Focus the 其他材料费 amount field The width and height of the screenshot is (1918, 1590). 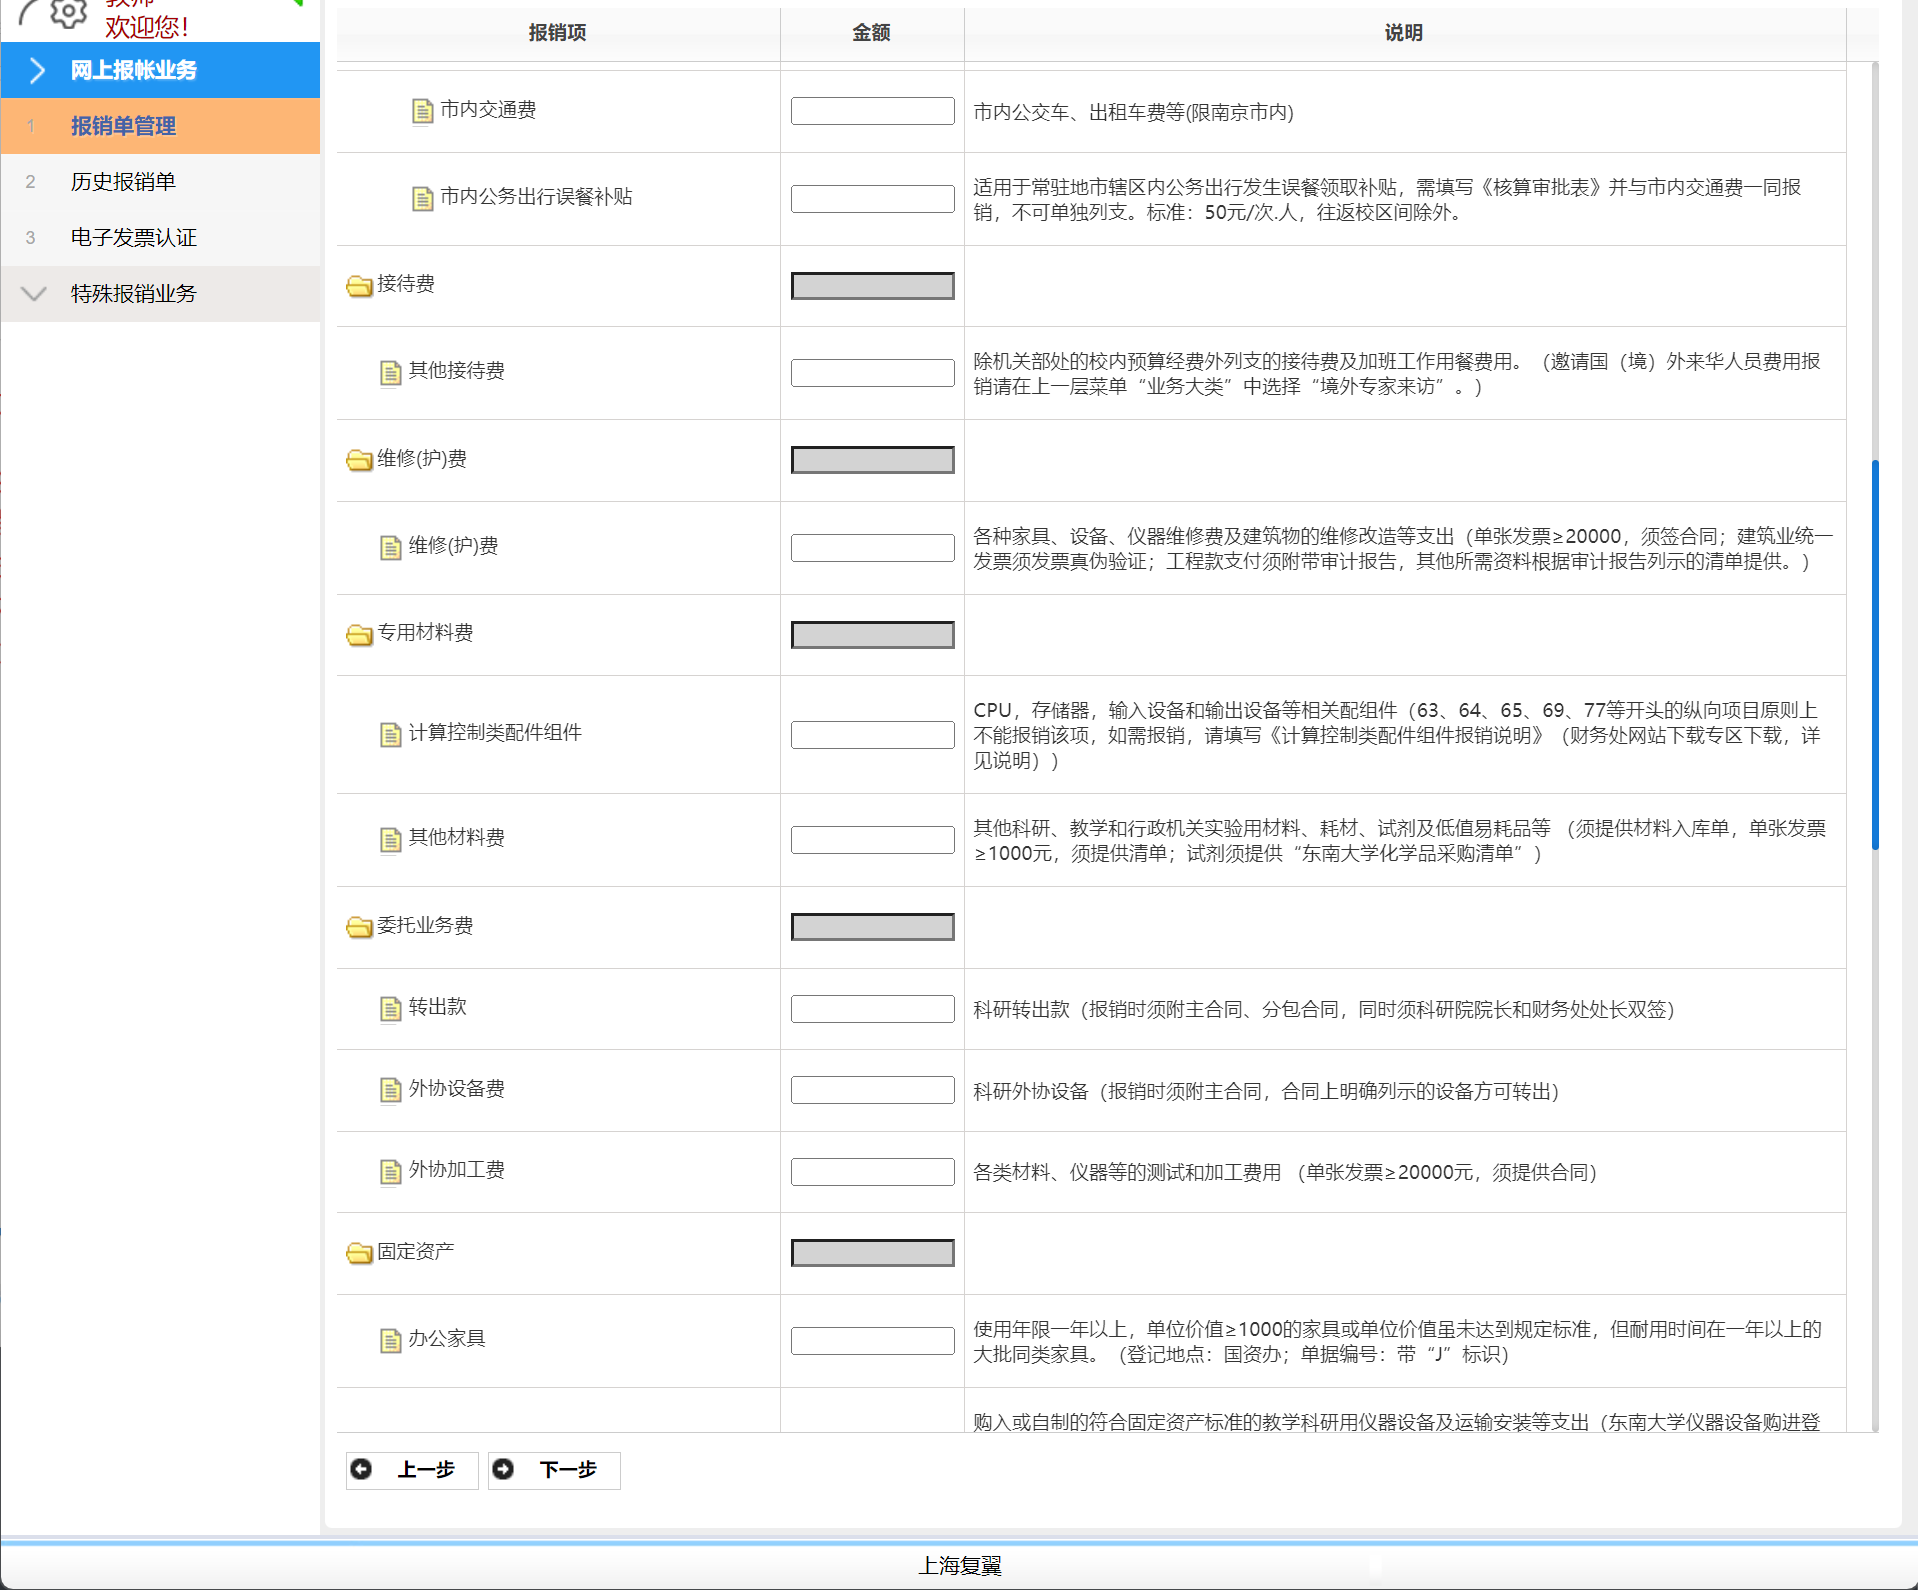click(x=872, y=840)
